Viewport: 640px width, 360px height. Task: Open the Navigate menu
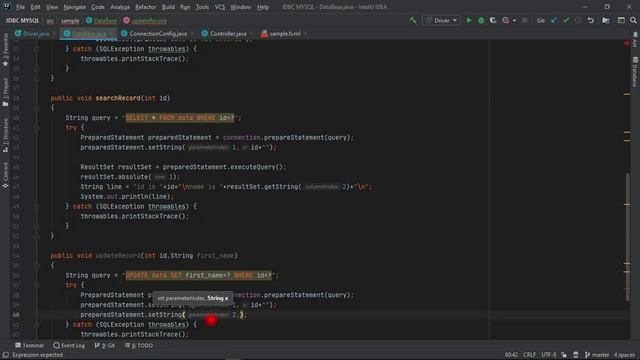point(75,7)
